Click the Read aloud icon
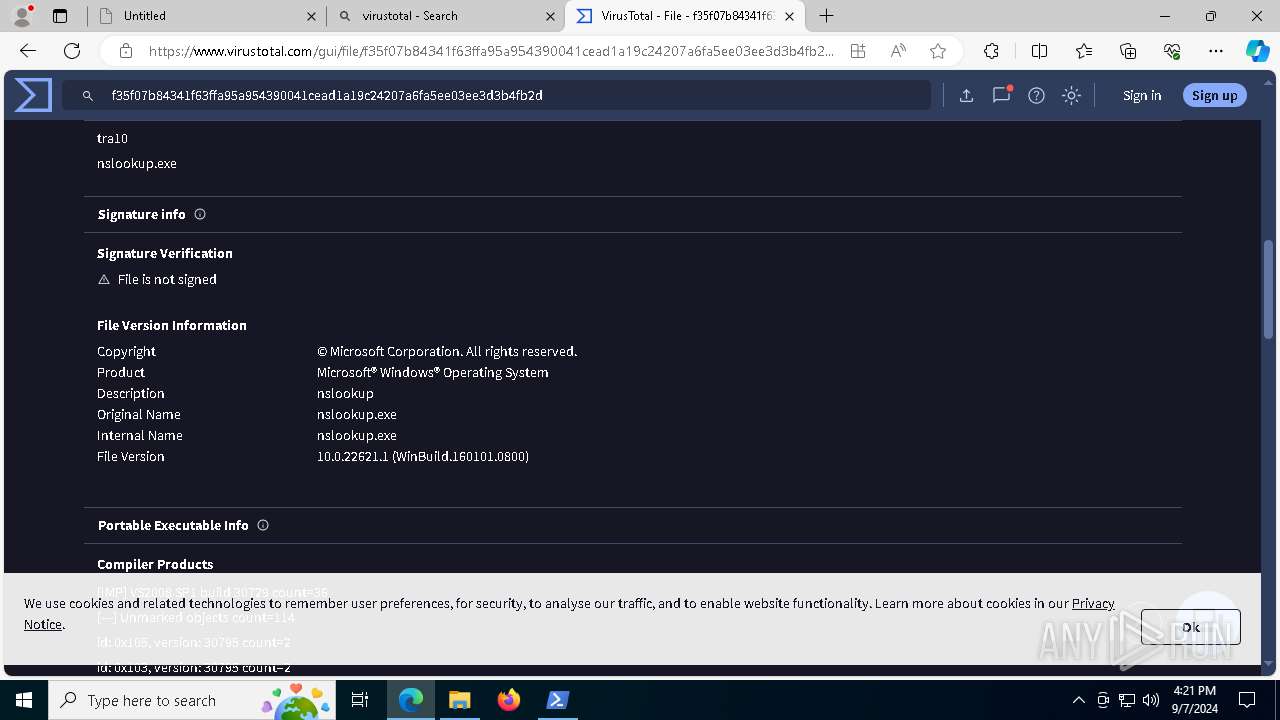1280x720 pixels. [x=898, y=51]
